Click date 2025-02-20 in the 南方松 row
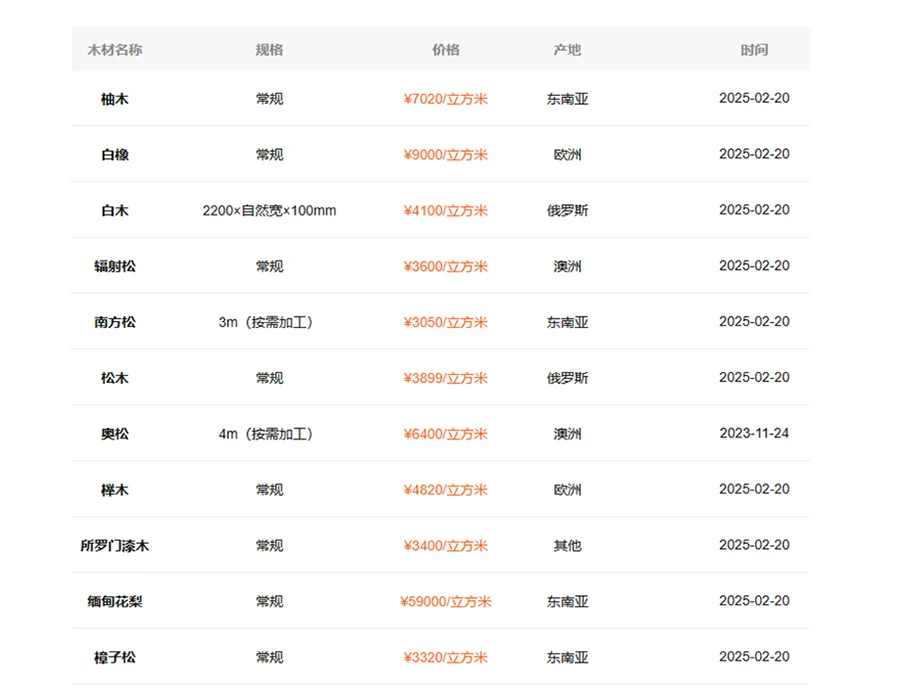The height and width of the screenshot is (700, 900). tap(754, 321)
